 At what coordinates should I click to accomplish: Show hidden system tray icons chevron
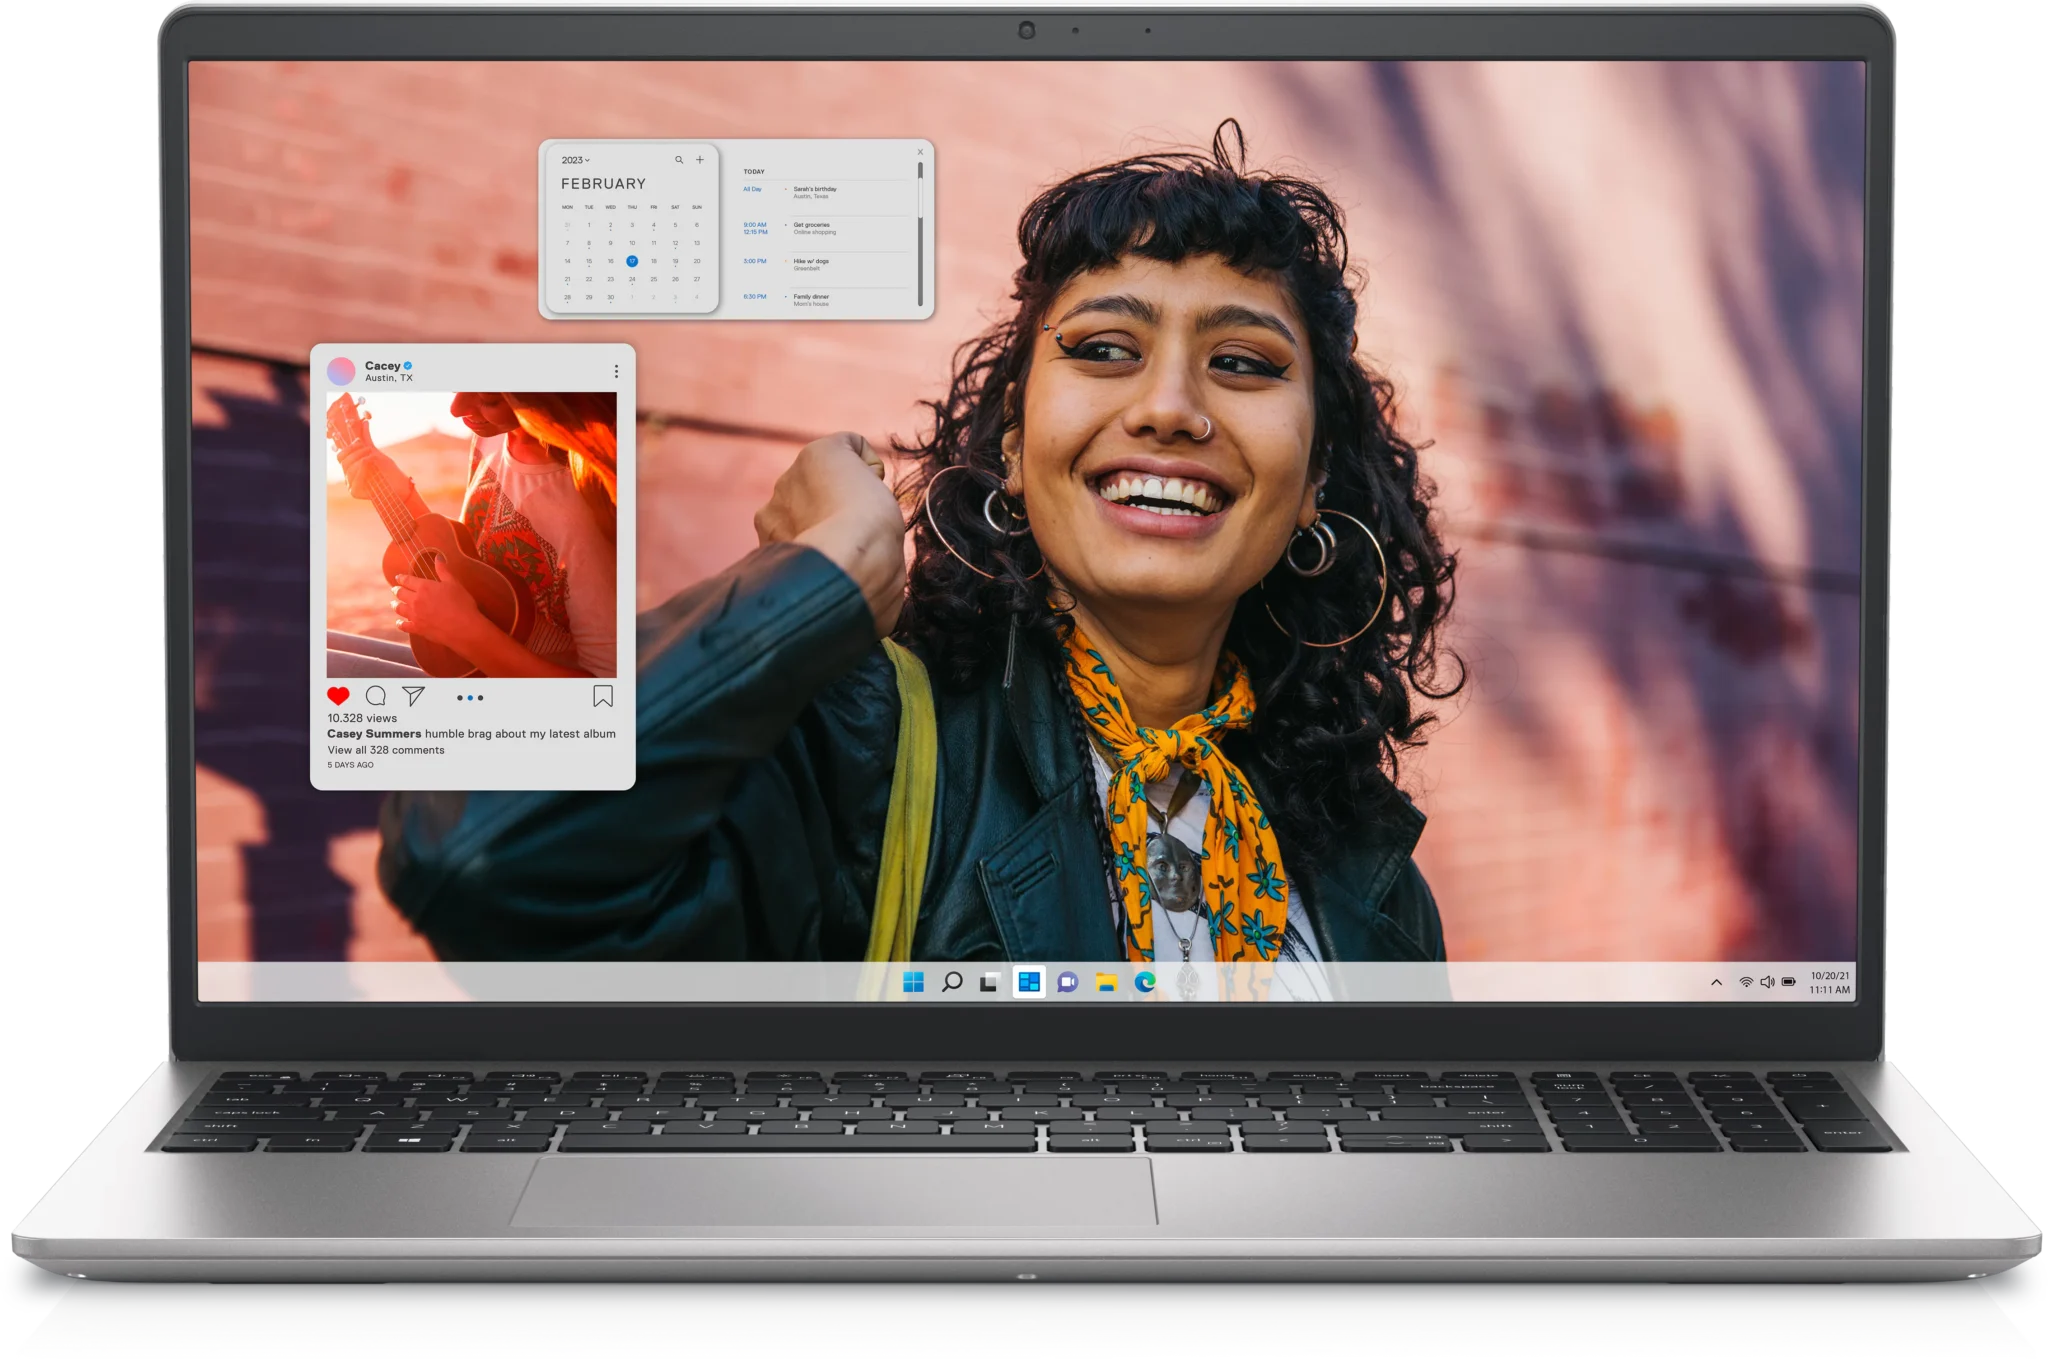[1716, 982]
